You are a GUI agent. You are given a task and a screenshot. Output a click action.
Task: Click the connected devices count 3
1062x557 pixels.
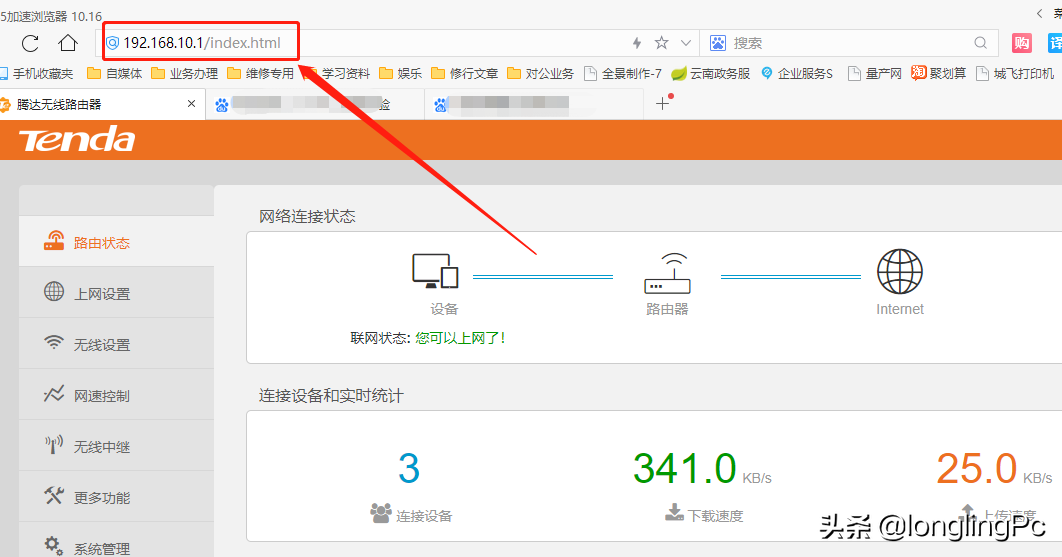click(409, 468)
